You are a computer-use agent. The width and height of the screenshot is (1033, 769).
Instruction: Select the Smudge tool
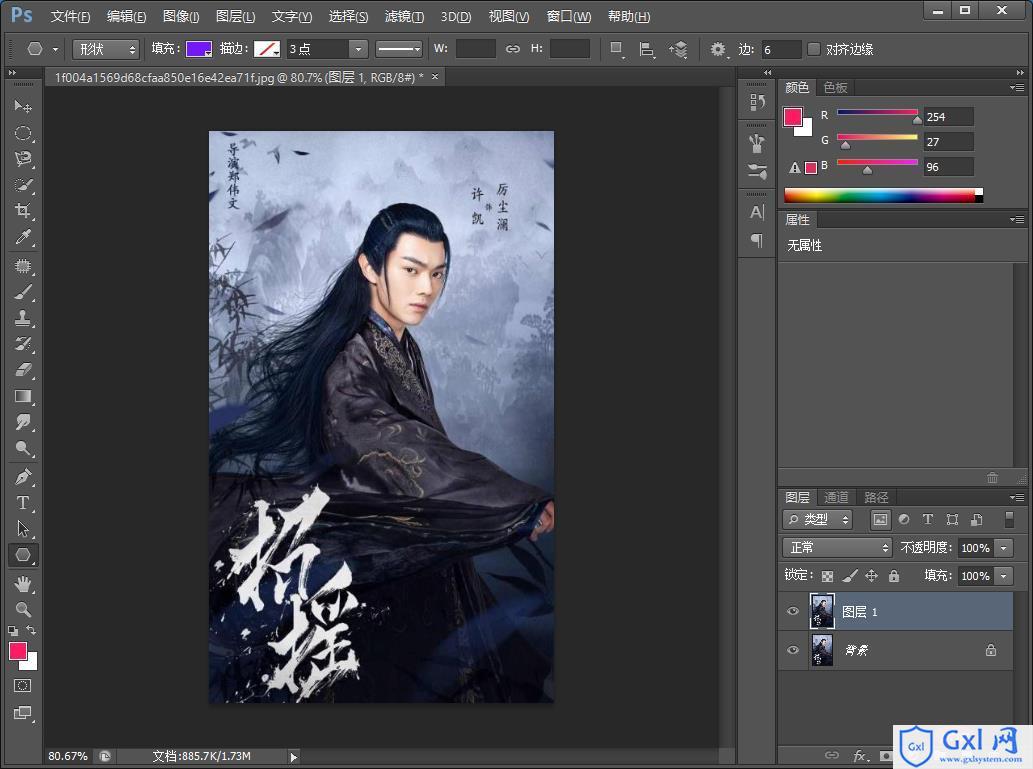pyautogui.click(x=23, y=422)
